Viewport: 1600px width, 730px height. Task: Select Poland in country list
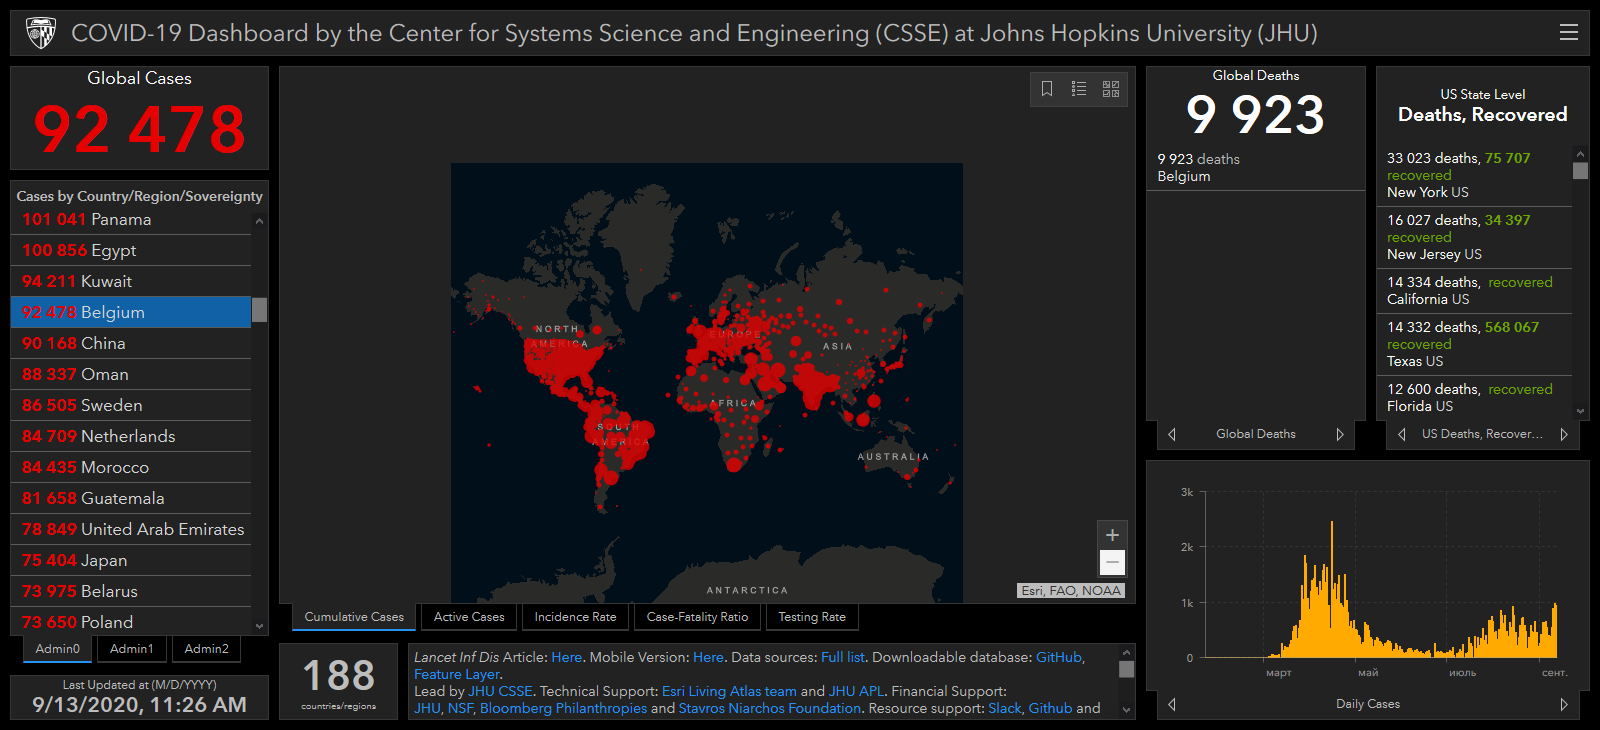[131, 622]
